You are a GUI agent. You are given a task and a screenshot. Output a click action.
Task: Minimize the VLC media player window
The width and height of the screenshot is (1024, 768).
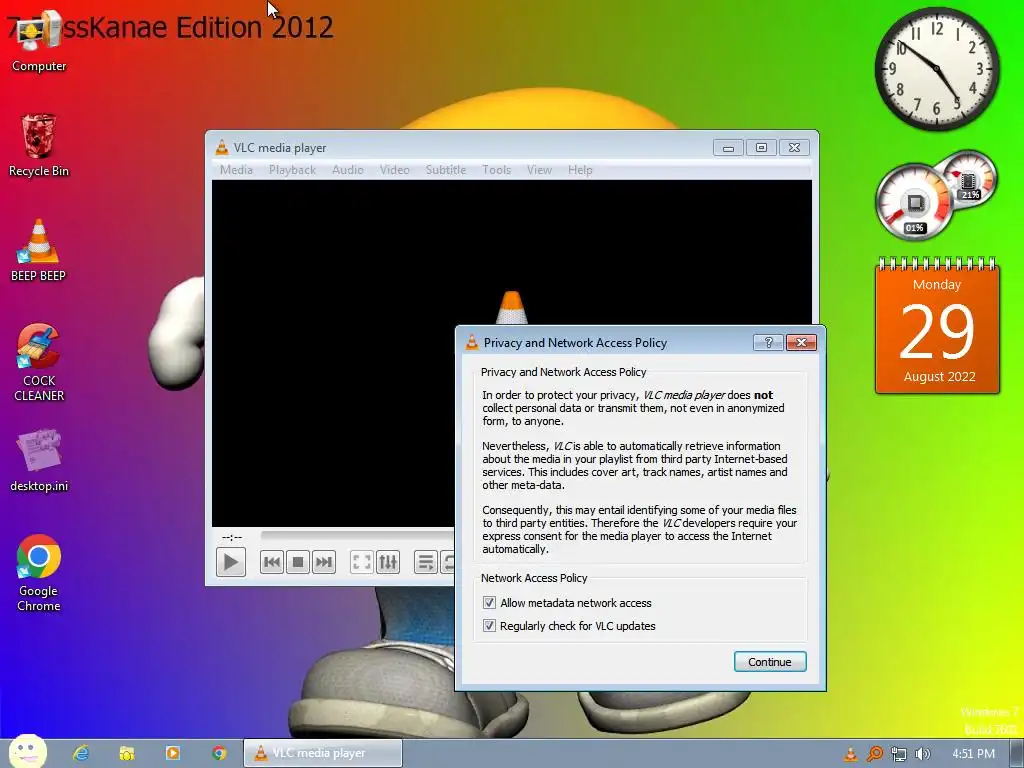click(728, 148)
